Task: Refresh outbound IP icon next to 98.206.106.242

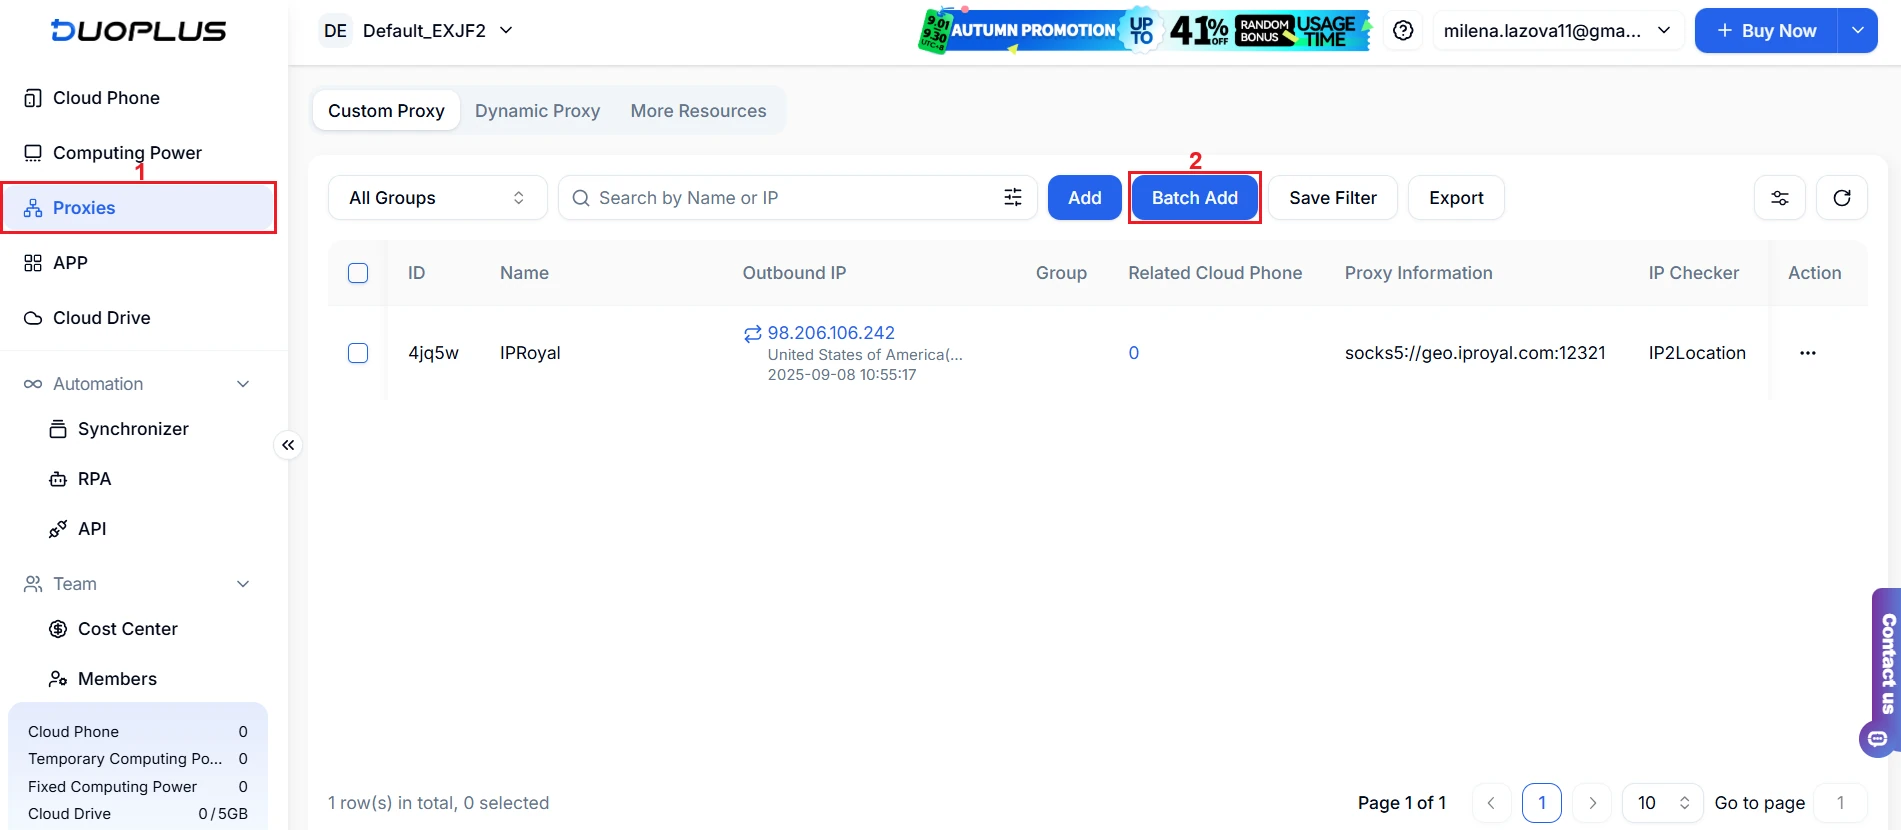Action: (x=752, y=334)
